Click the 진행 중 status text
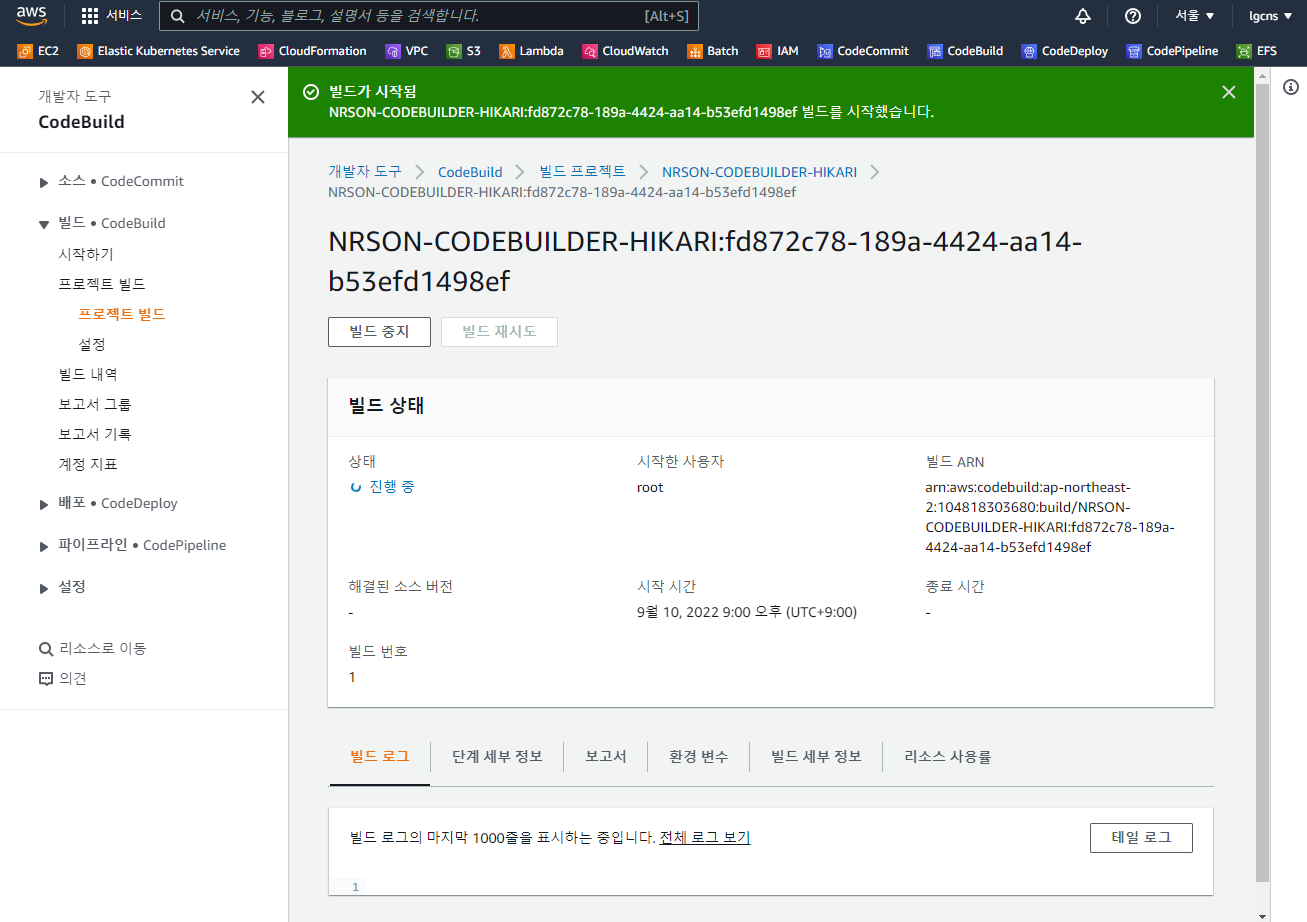This screenshot has width=1307, height=922. pyautogui.click(x=392, y=487)
